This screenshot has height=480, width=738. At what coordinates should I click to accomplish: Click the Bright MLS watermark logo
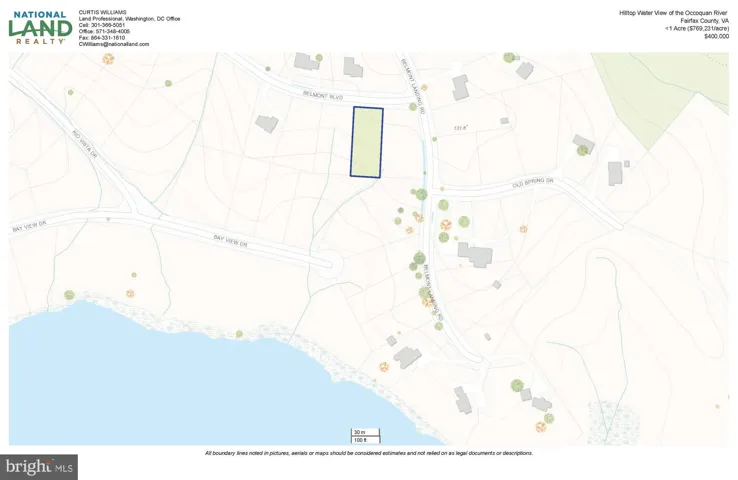coord(40,466)
